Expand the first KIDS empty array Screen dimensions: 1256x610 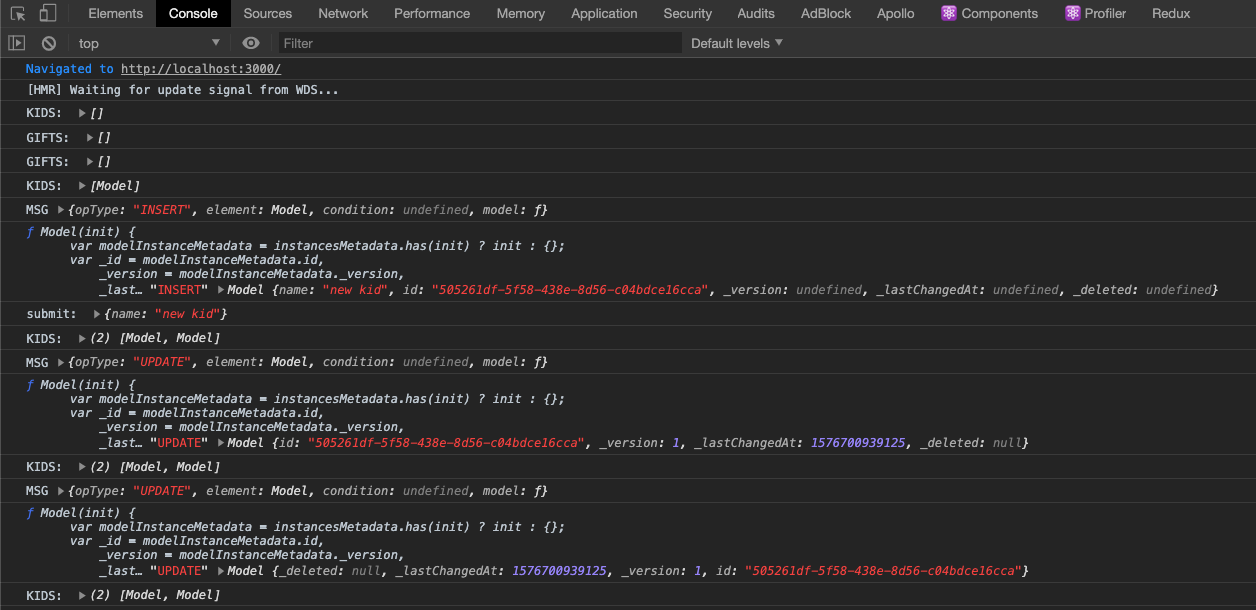(80, 113)
